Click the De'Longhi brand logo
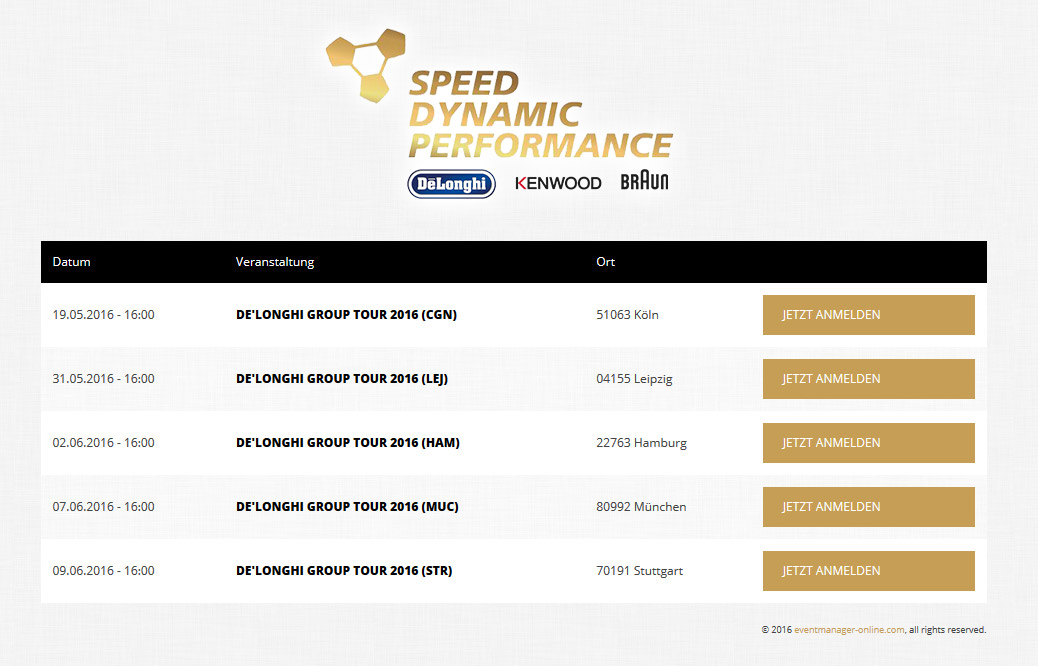The image size is (1038, 666). 451,183
